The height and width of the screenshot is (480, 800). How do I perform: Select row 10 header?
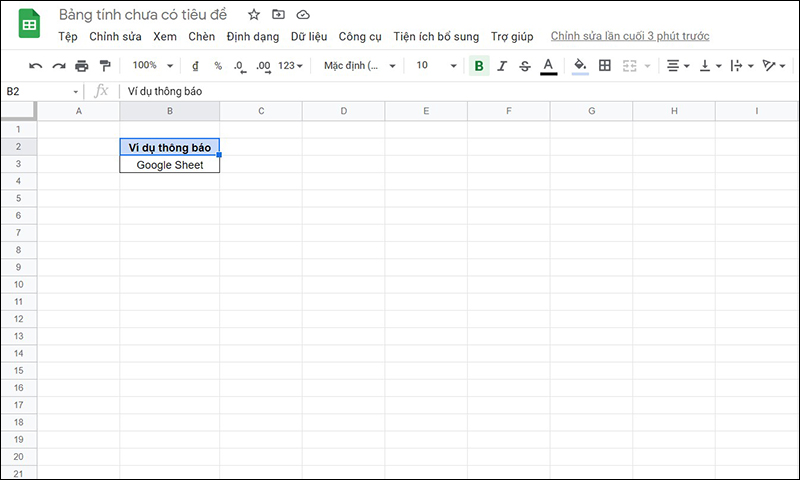(x=18, y=285)
